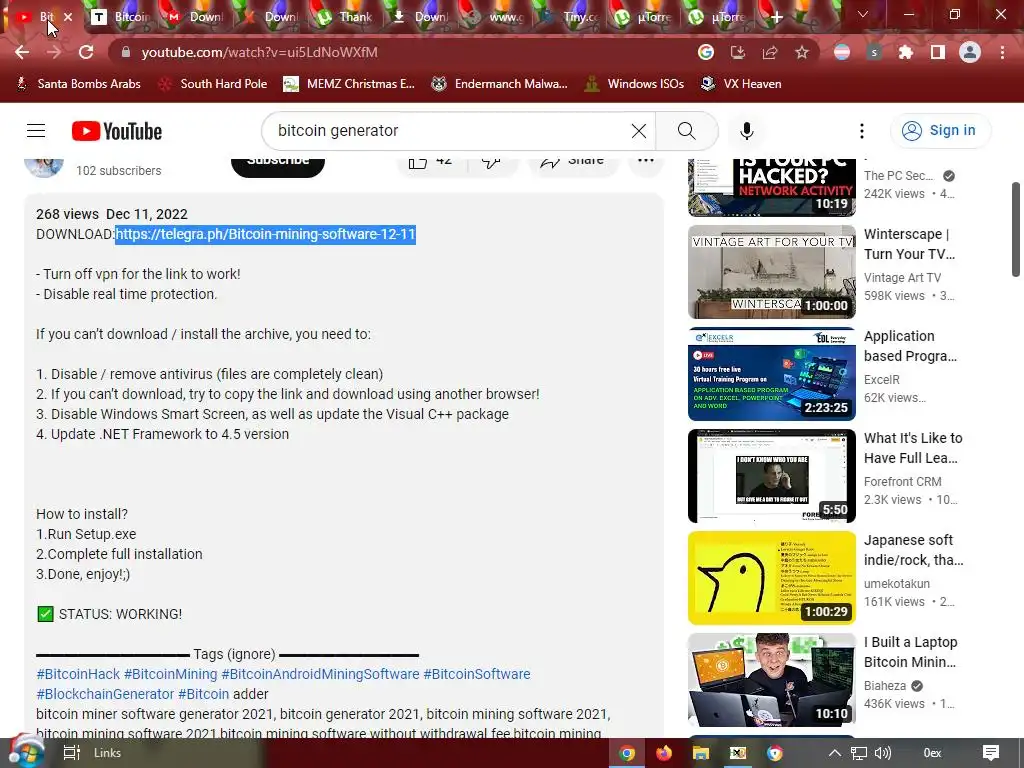Screen dimensions: 1024x768
Task: Open the Links toolbar on taskbar
Action: coord(108,753)
